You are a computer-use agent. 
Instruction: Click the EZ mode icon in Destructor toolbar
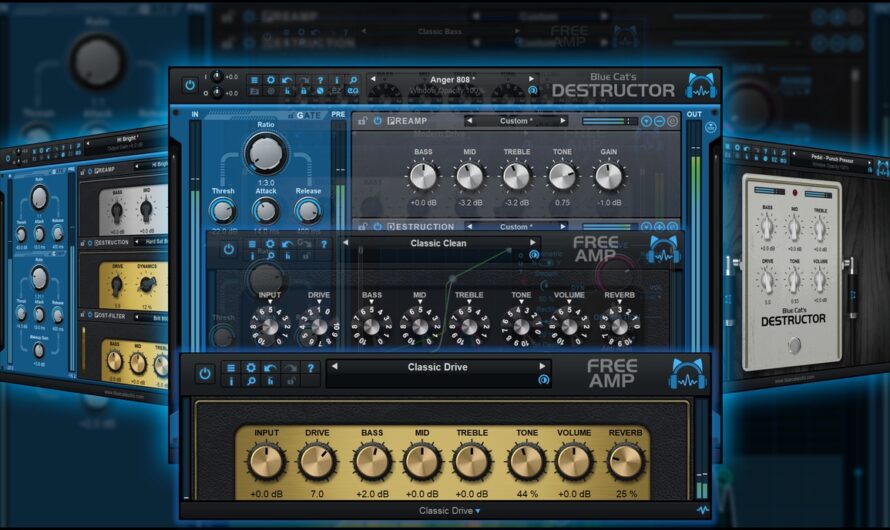tap(337, 91)
